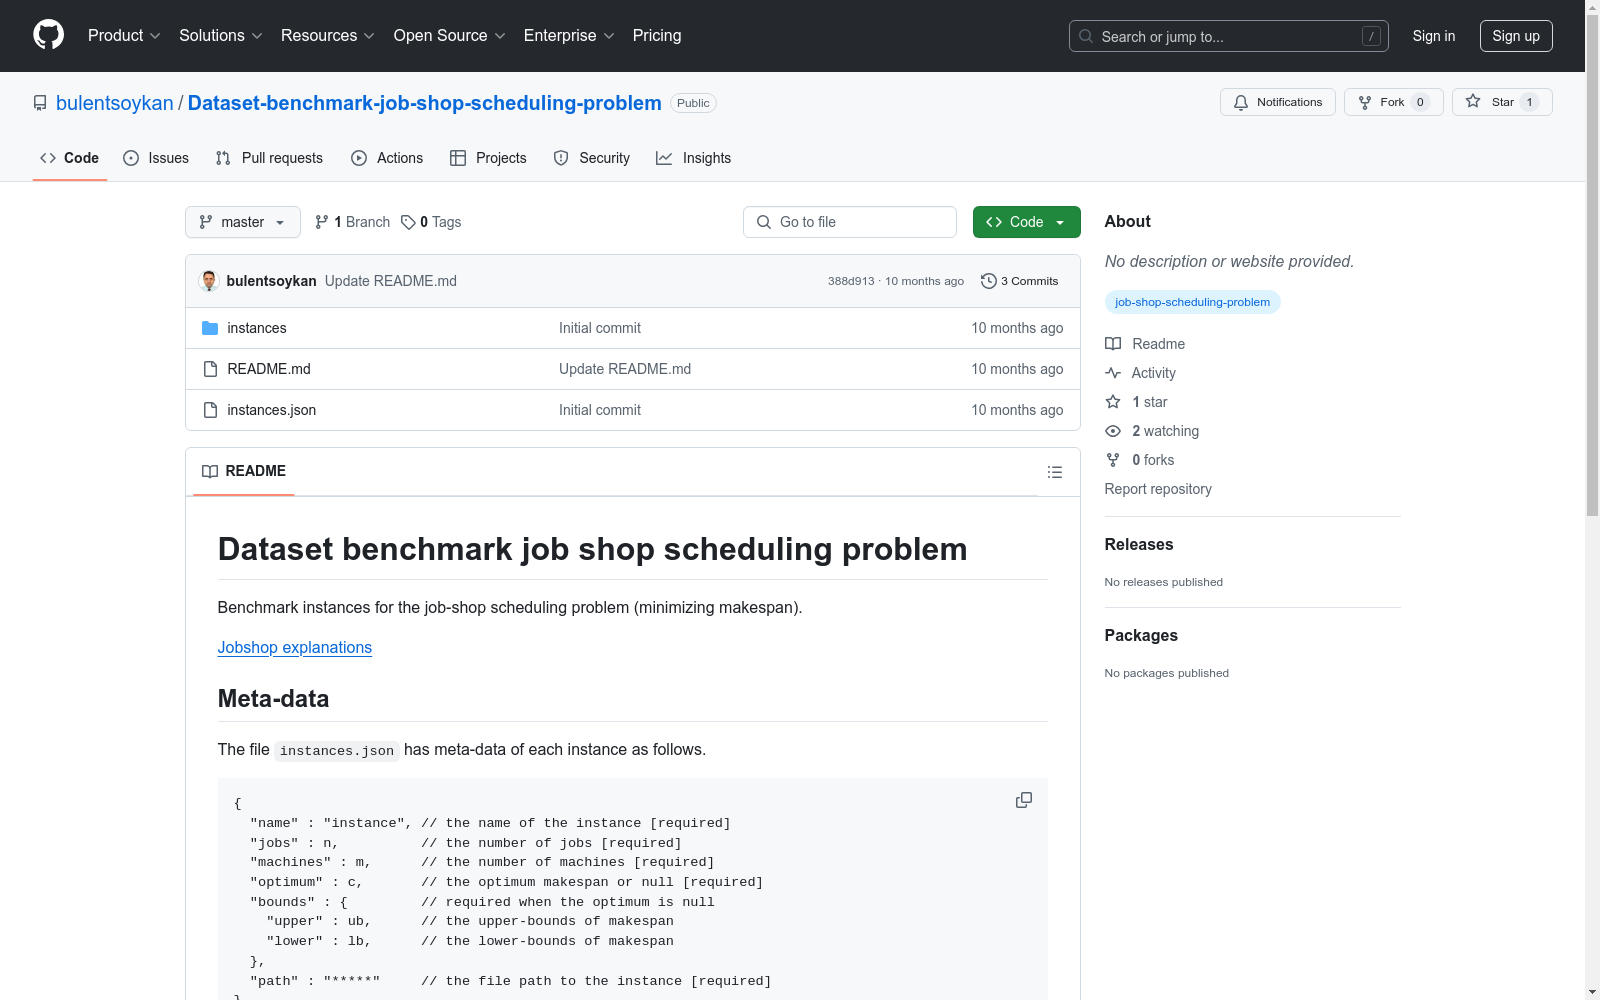This screenshot has height=1000, width=1600.
Task: Open the green Code clone dropdown
Action: pyautogui.click(x=1026, y=222)
